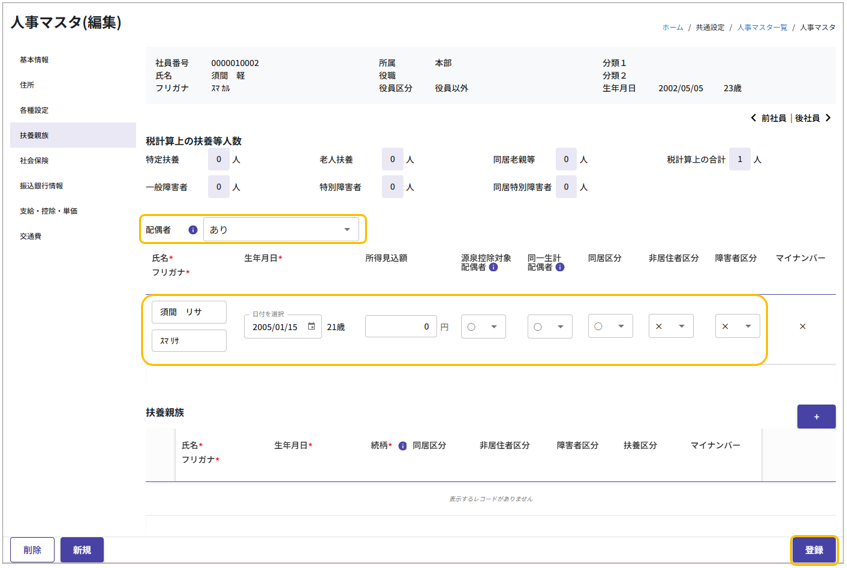The height and width of the screenshot is (568, 847).
Task: Go to previous employee with left chevron
Action: [754, 118]
